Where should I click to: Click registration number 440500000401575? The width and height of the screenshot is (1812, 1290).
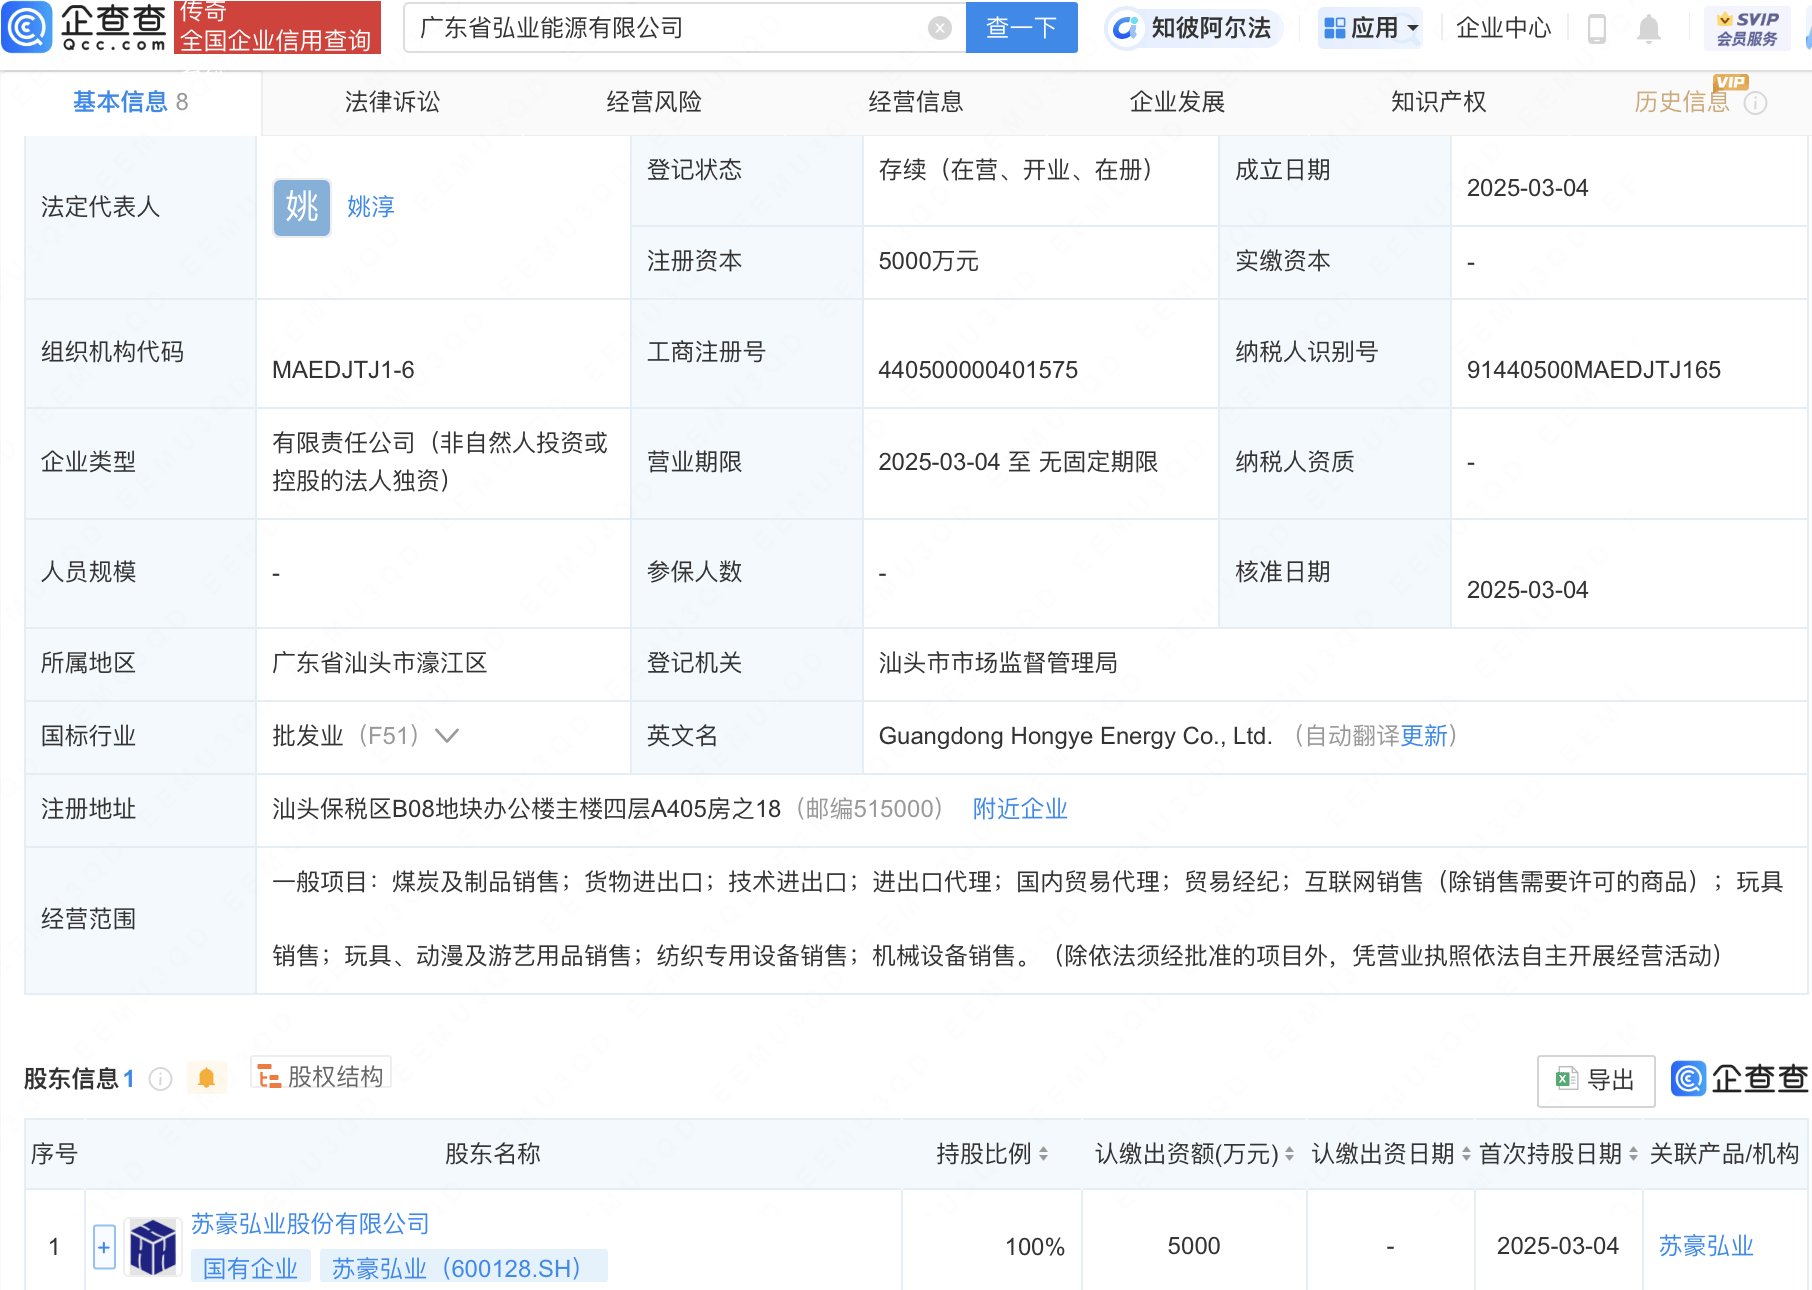coord(978,370)
